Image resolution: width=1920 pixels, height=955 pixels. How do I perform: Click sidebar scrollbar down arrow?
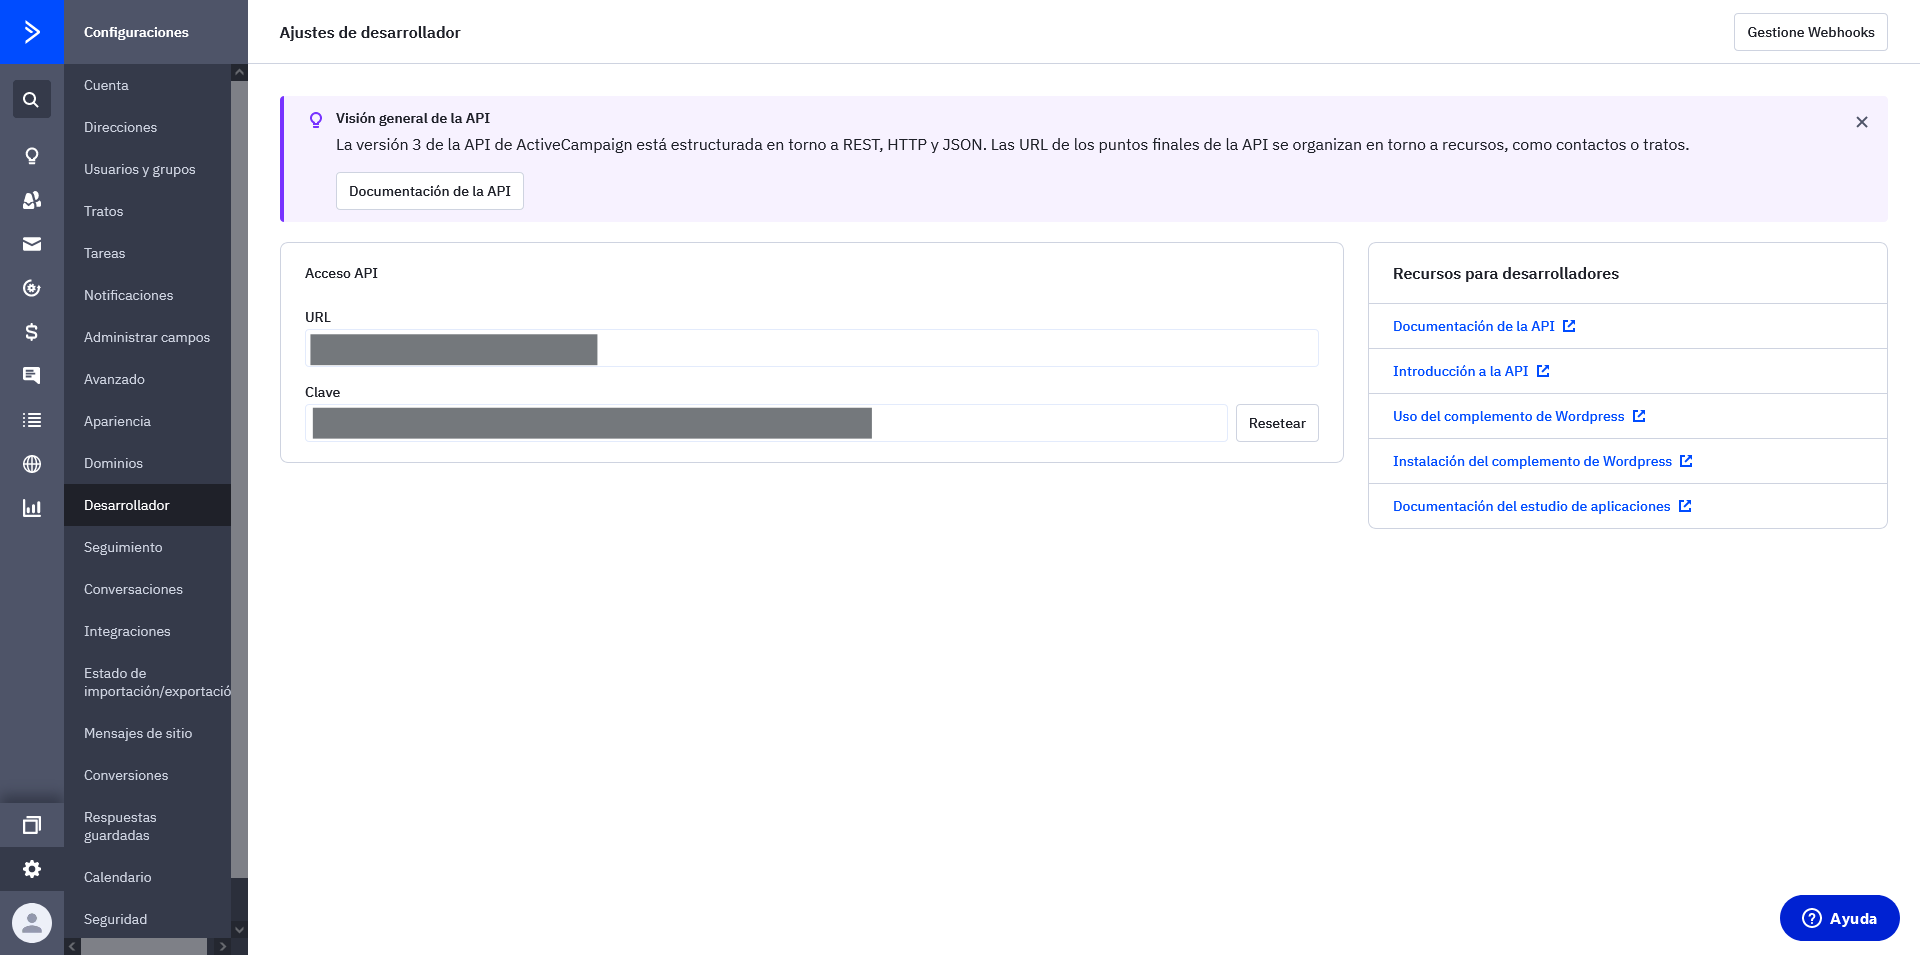click(x=239, y=930)
